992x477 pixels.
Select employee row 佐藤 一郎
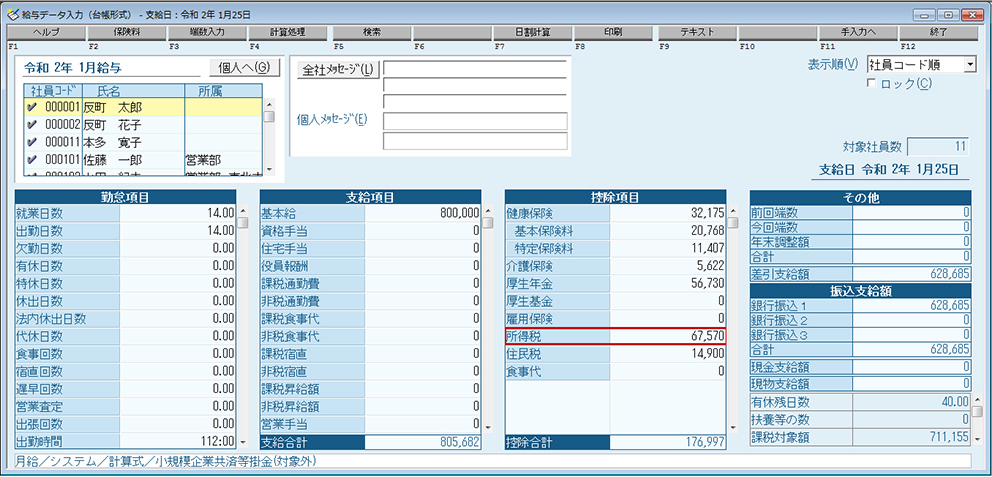coord(143,160)
